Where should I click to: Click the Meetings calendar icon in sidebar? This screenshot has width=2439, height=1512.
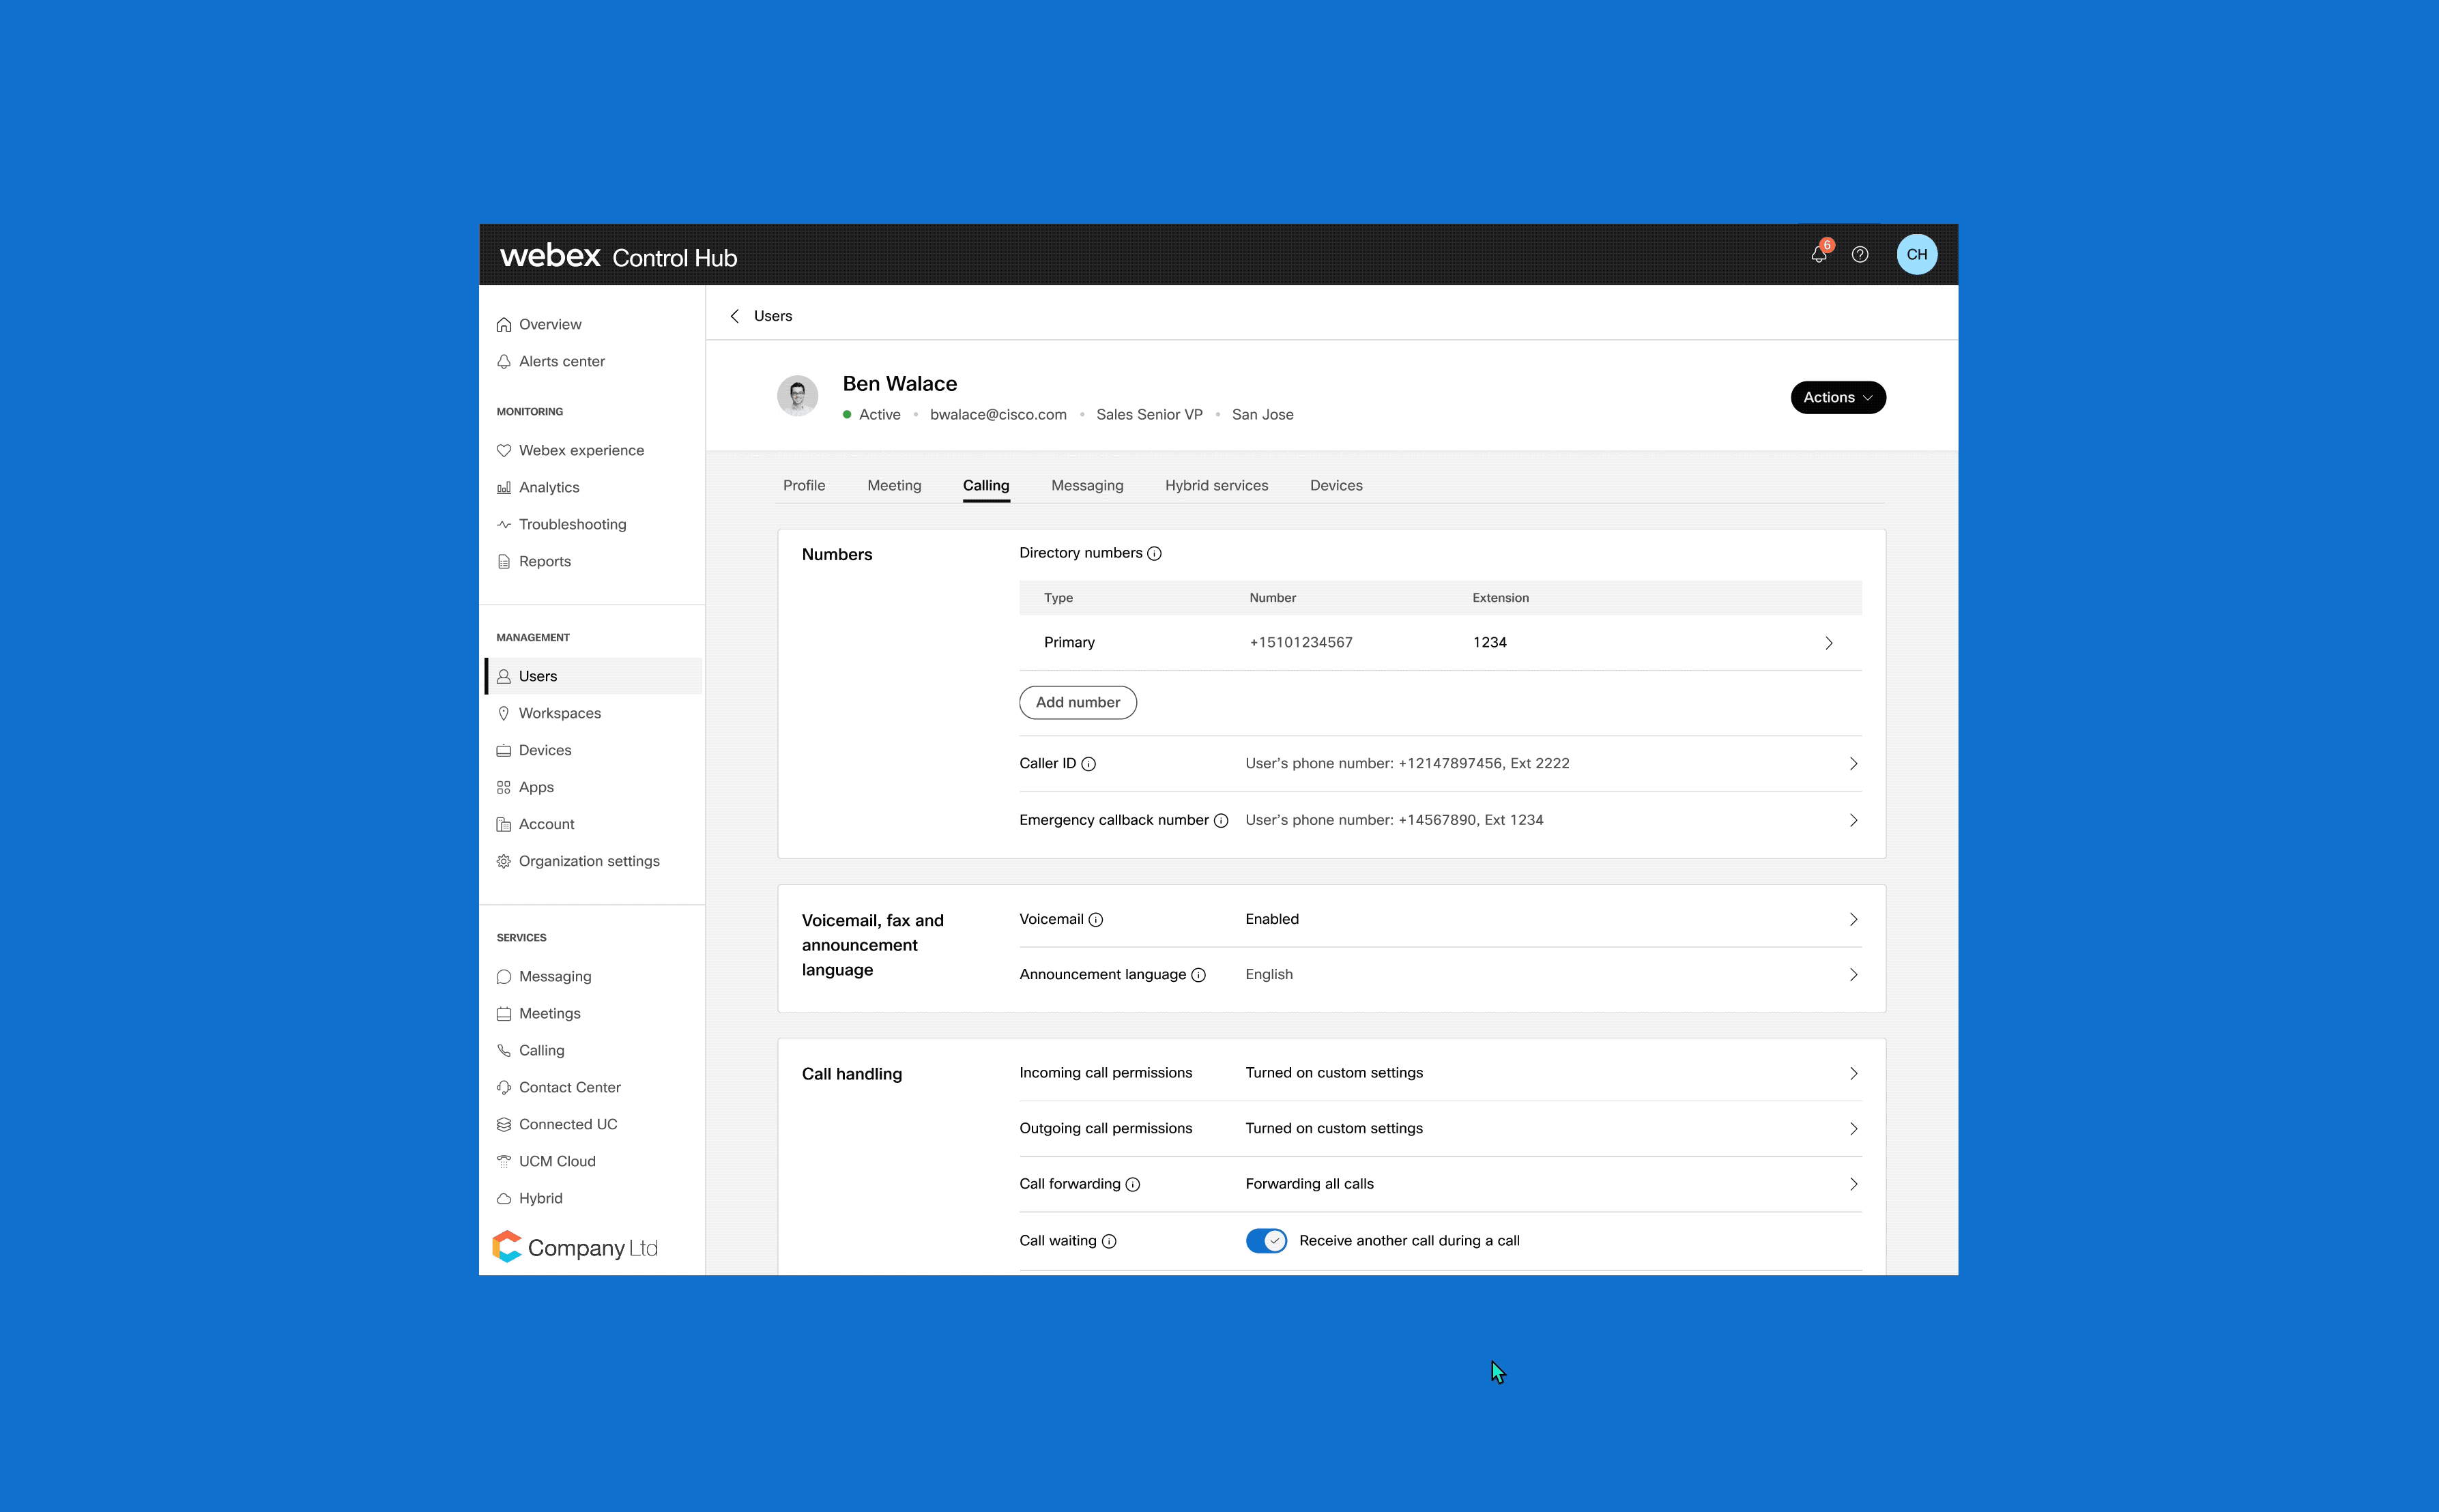504,1013
